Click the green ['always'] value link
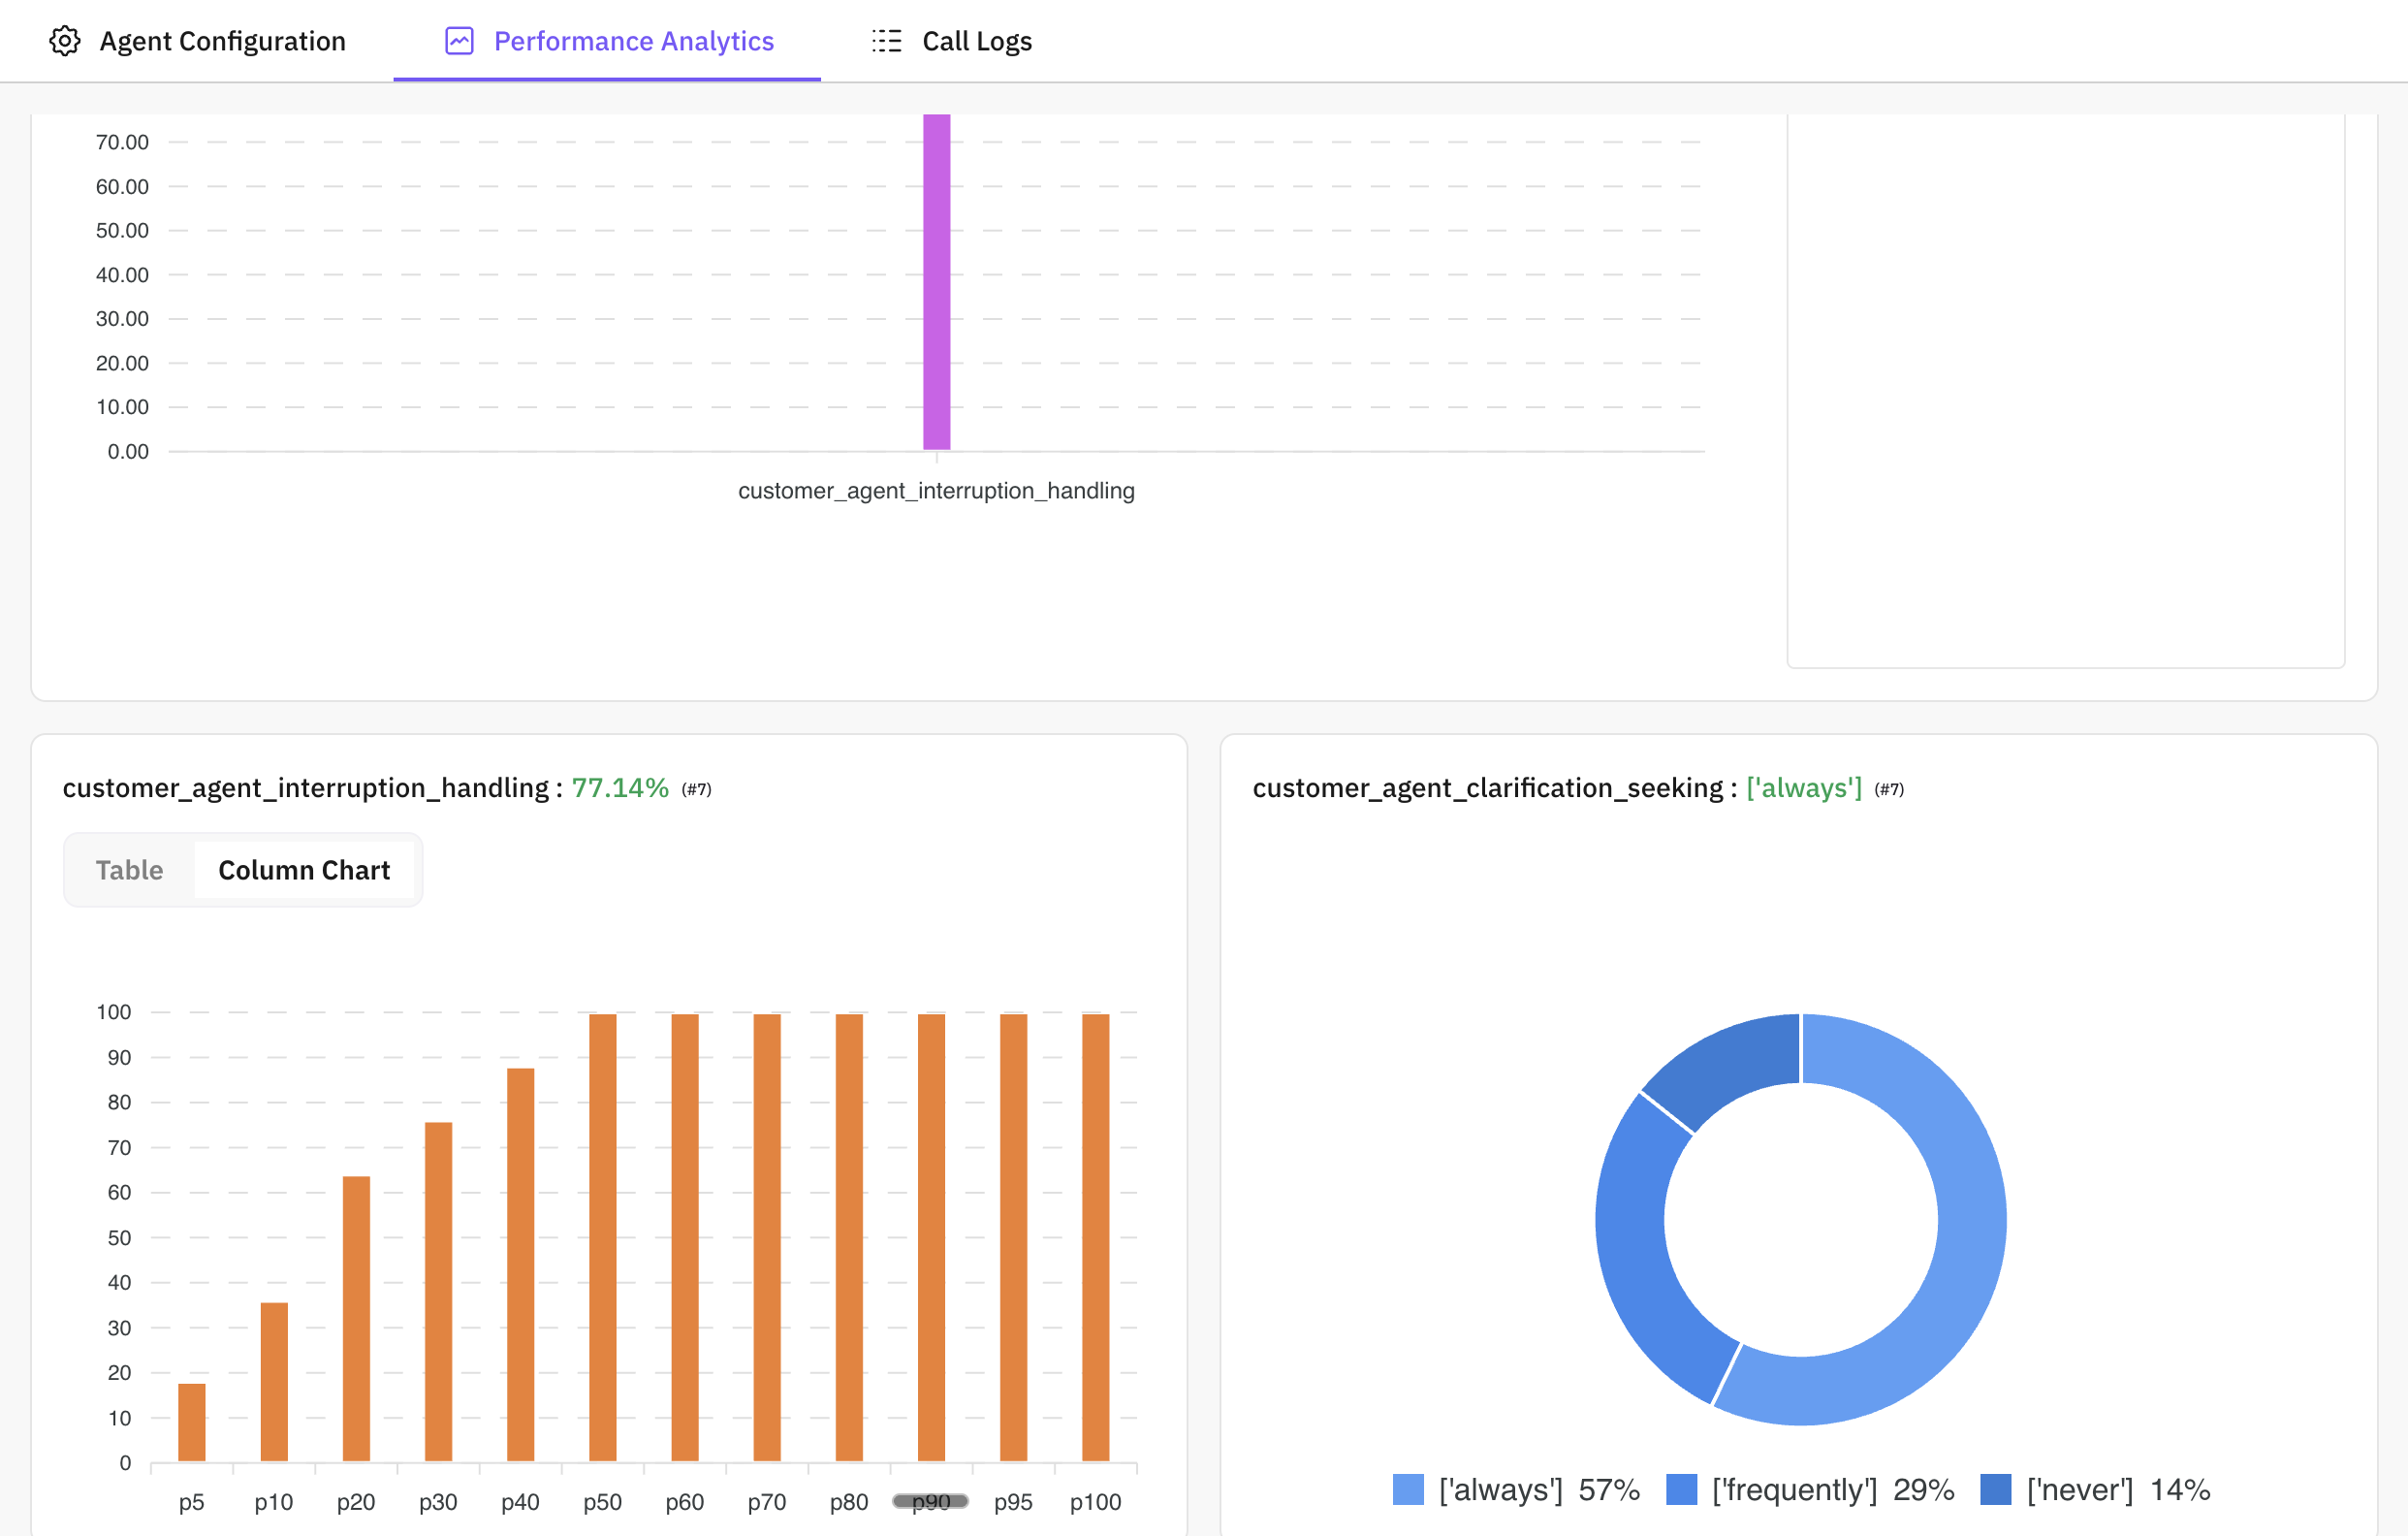This screenshot has height=1536, width=2408. click(x=1803, y=788)
